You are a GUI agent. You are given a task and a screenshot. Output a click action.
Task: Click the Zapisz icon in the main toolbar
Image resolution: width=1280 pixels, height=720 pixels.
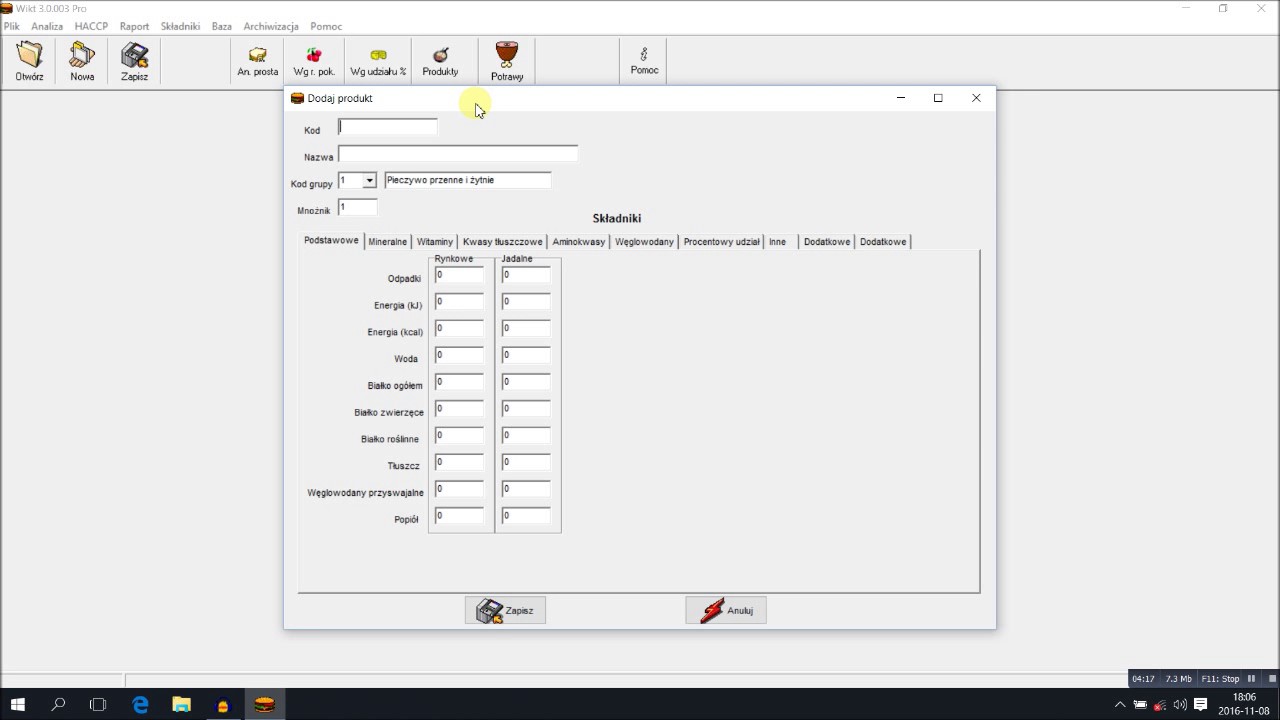134,61
